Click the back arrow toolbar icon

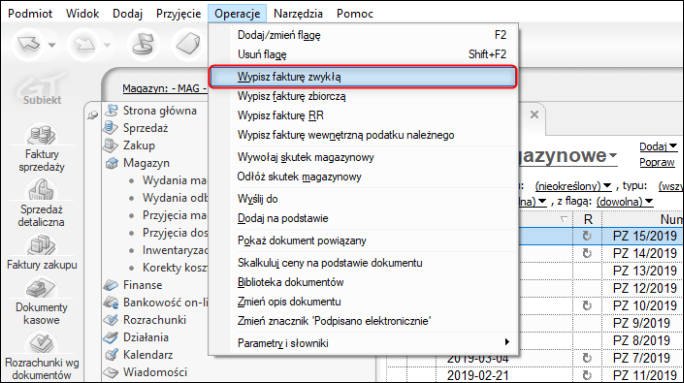(29, 44)
